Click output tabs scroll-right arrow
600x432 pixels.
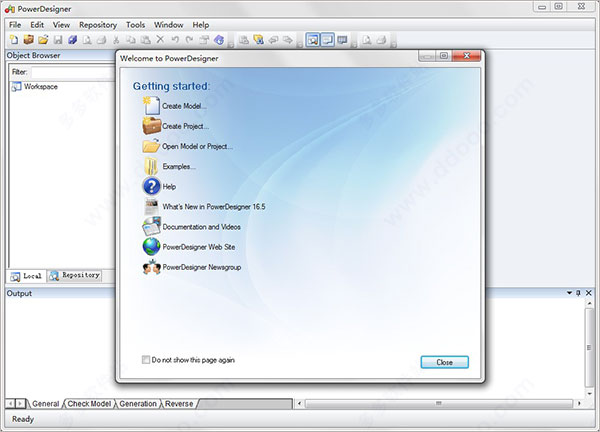(x=20, y=403)
